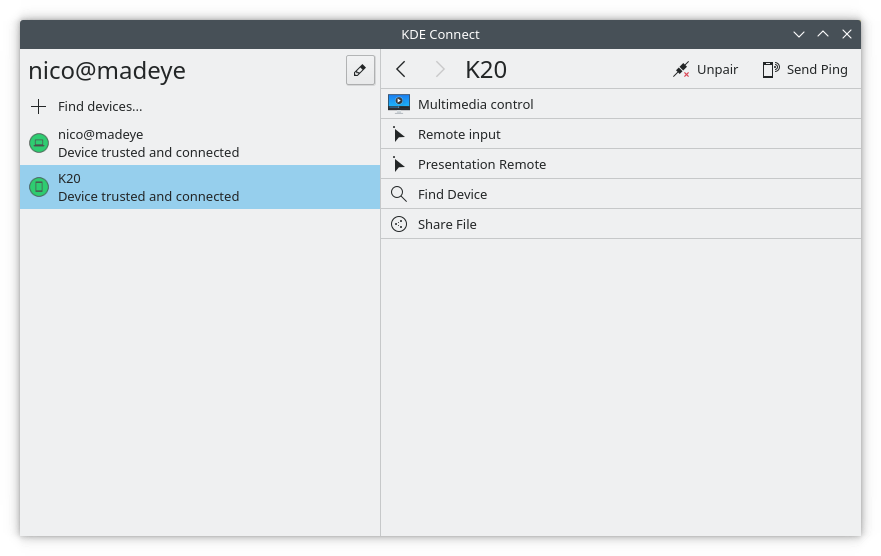Click the Presentation Remote pointer icon
Viewport: 881px width, 556px height.
[x=399, y=164]
